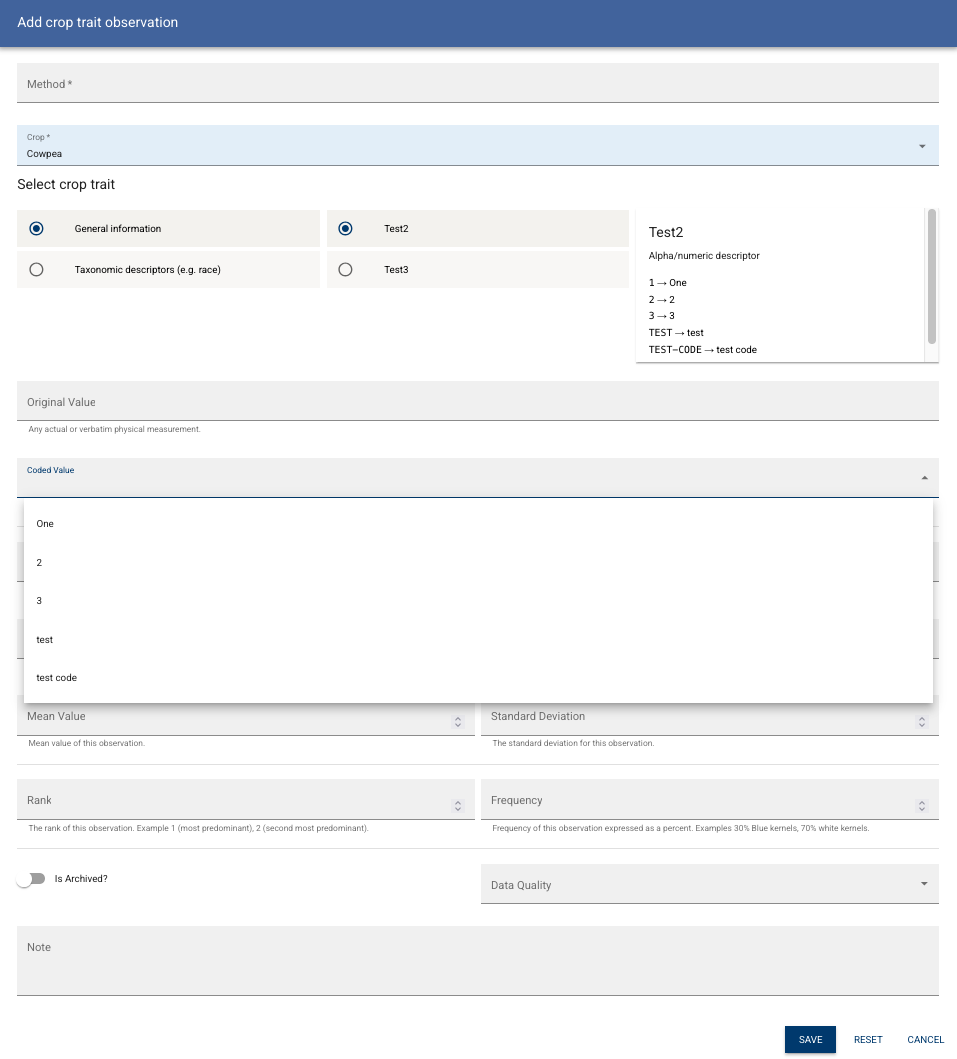Click the CANCEL link
The width and height of the screenshot is (957, 1059).
pos(925,1039)
